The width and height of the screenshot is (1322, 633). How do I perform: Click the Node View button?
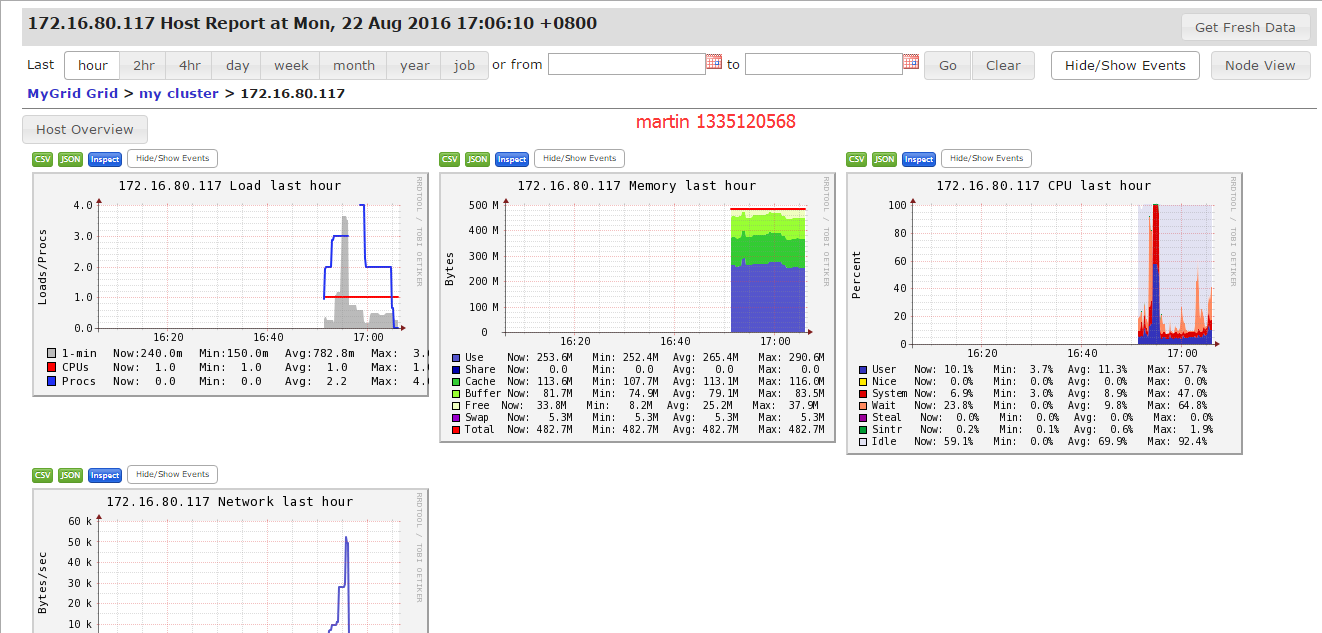1260,65
